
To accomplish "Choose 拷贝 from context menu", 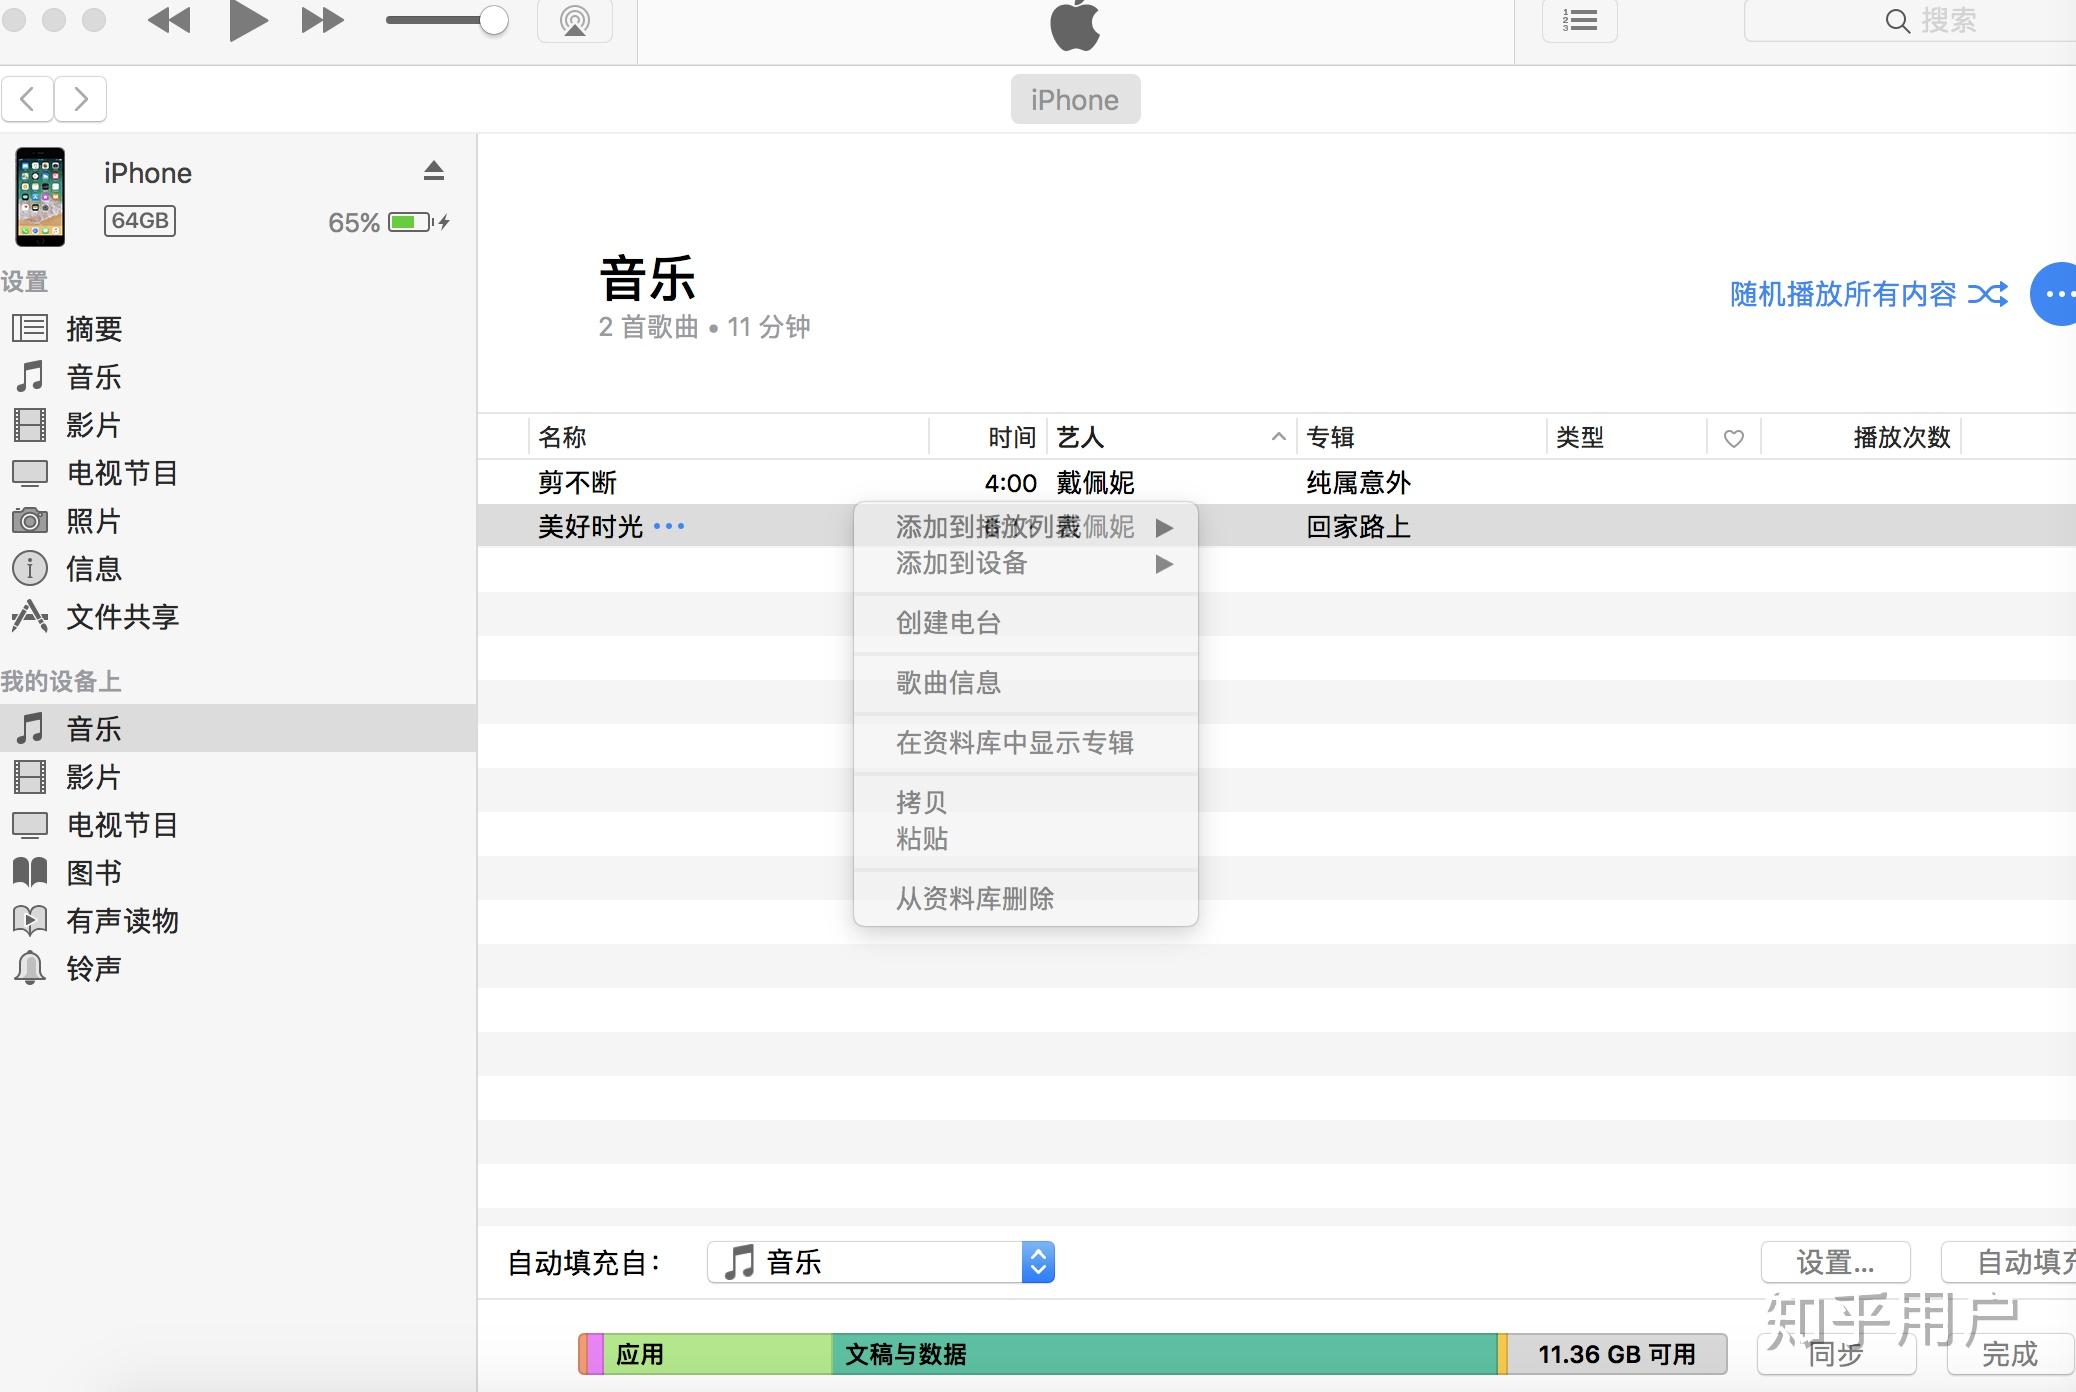I will 1026,802.
